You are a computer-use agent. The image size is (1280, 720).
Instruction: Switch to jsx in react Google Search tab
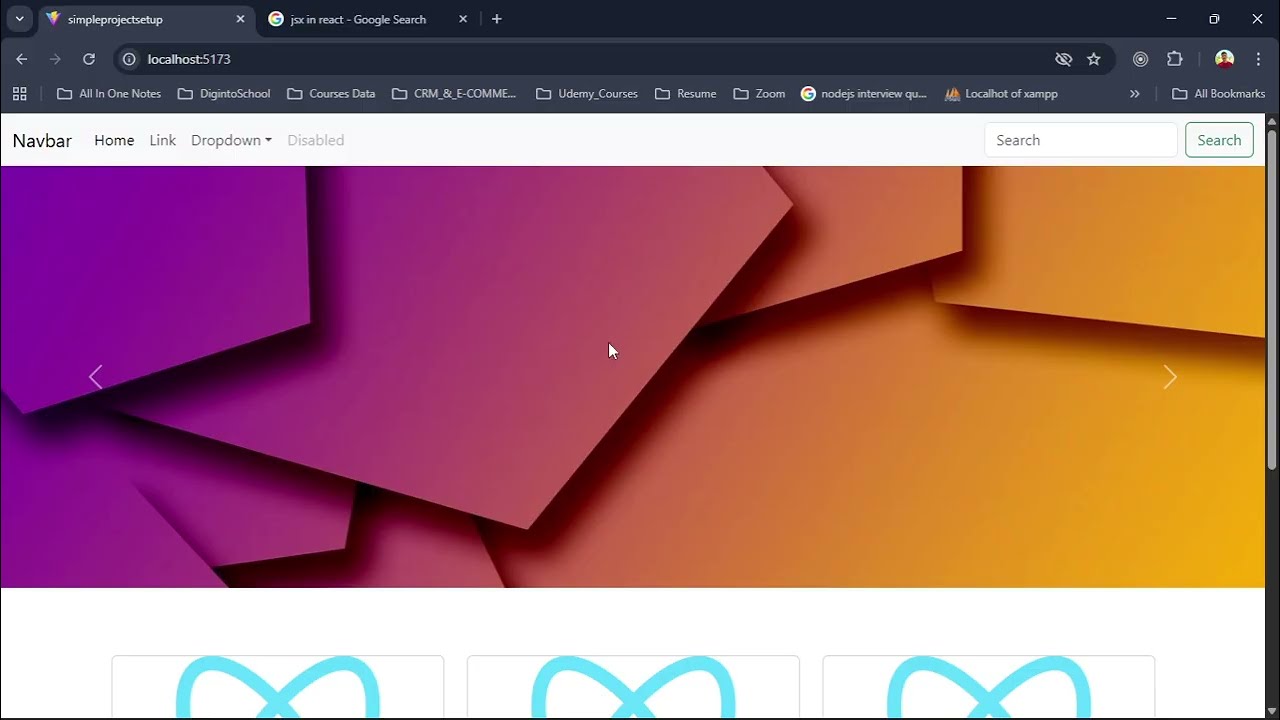point(368,19)
